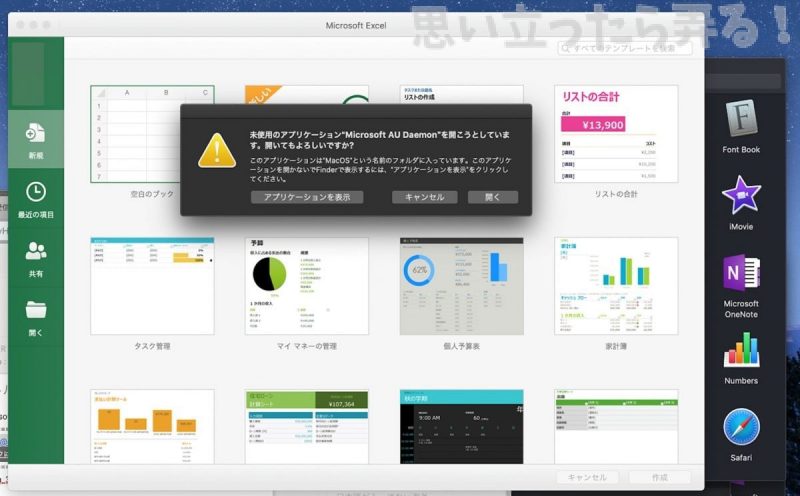Open the Safari compass icon
This screenshot has height=496, width=800.
click(x=741, y=427)
